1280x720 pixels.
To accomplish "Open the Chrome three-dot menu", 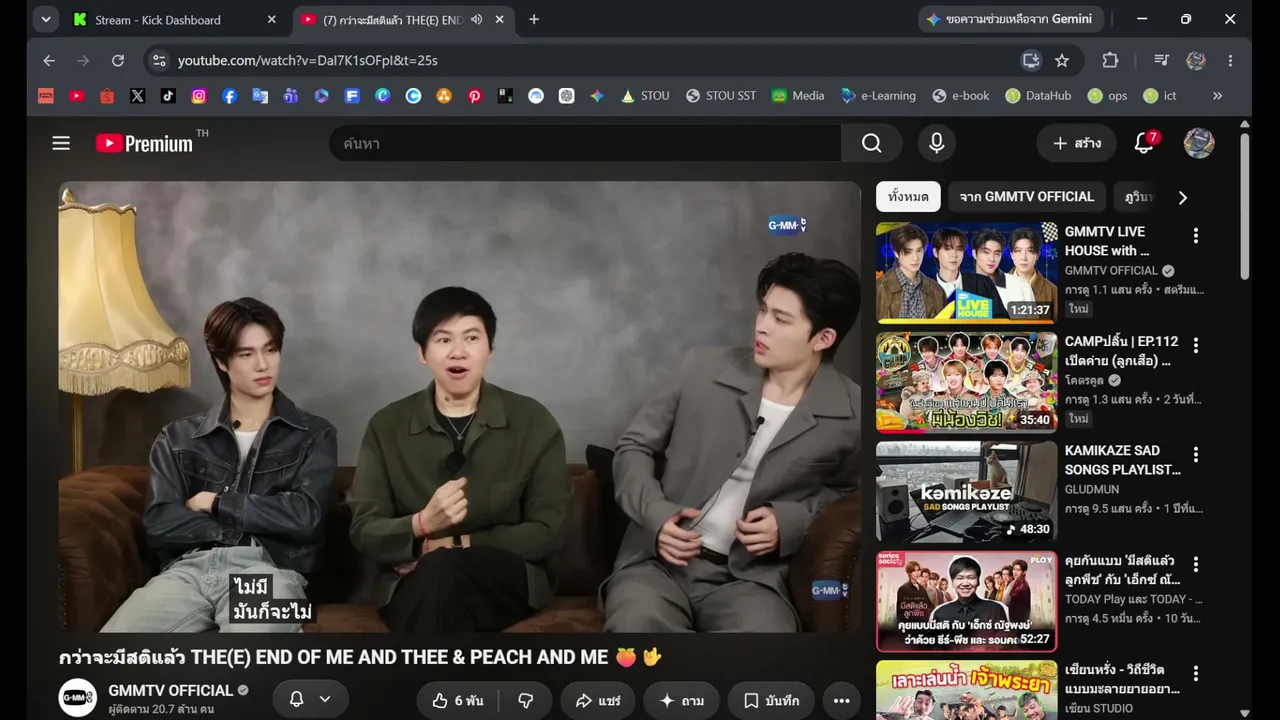I will pos(1230,60).
